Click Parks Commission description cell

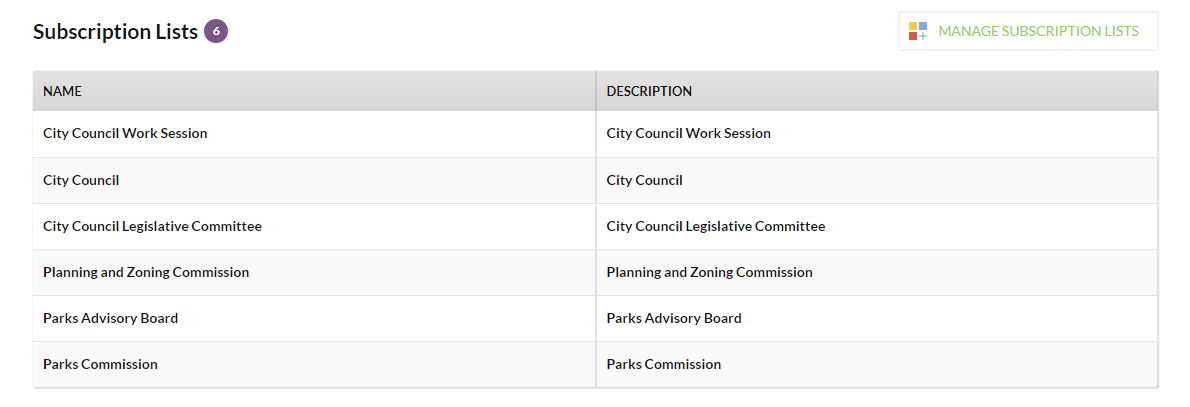(877, 364)
